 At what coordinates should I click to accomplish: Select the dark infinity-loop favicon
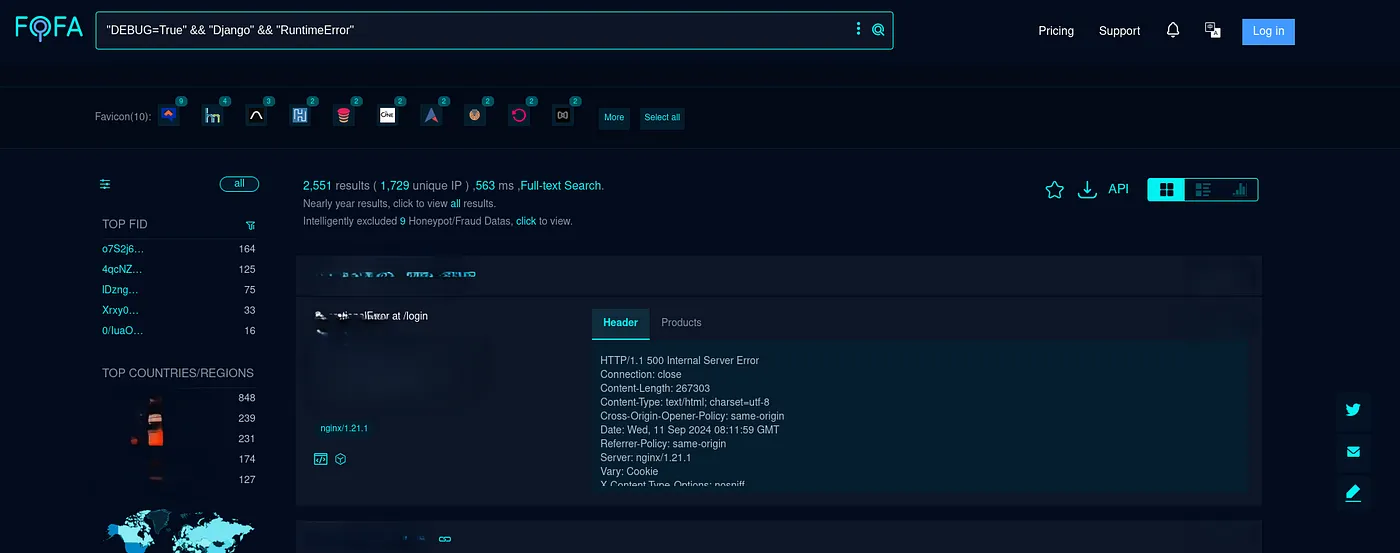click(563, 115)
